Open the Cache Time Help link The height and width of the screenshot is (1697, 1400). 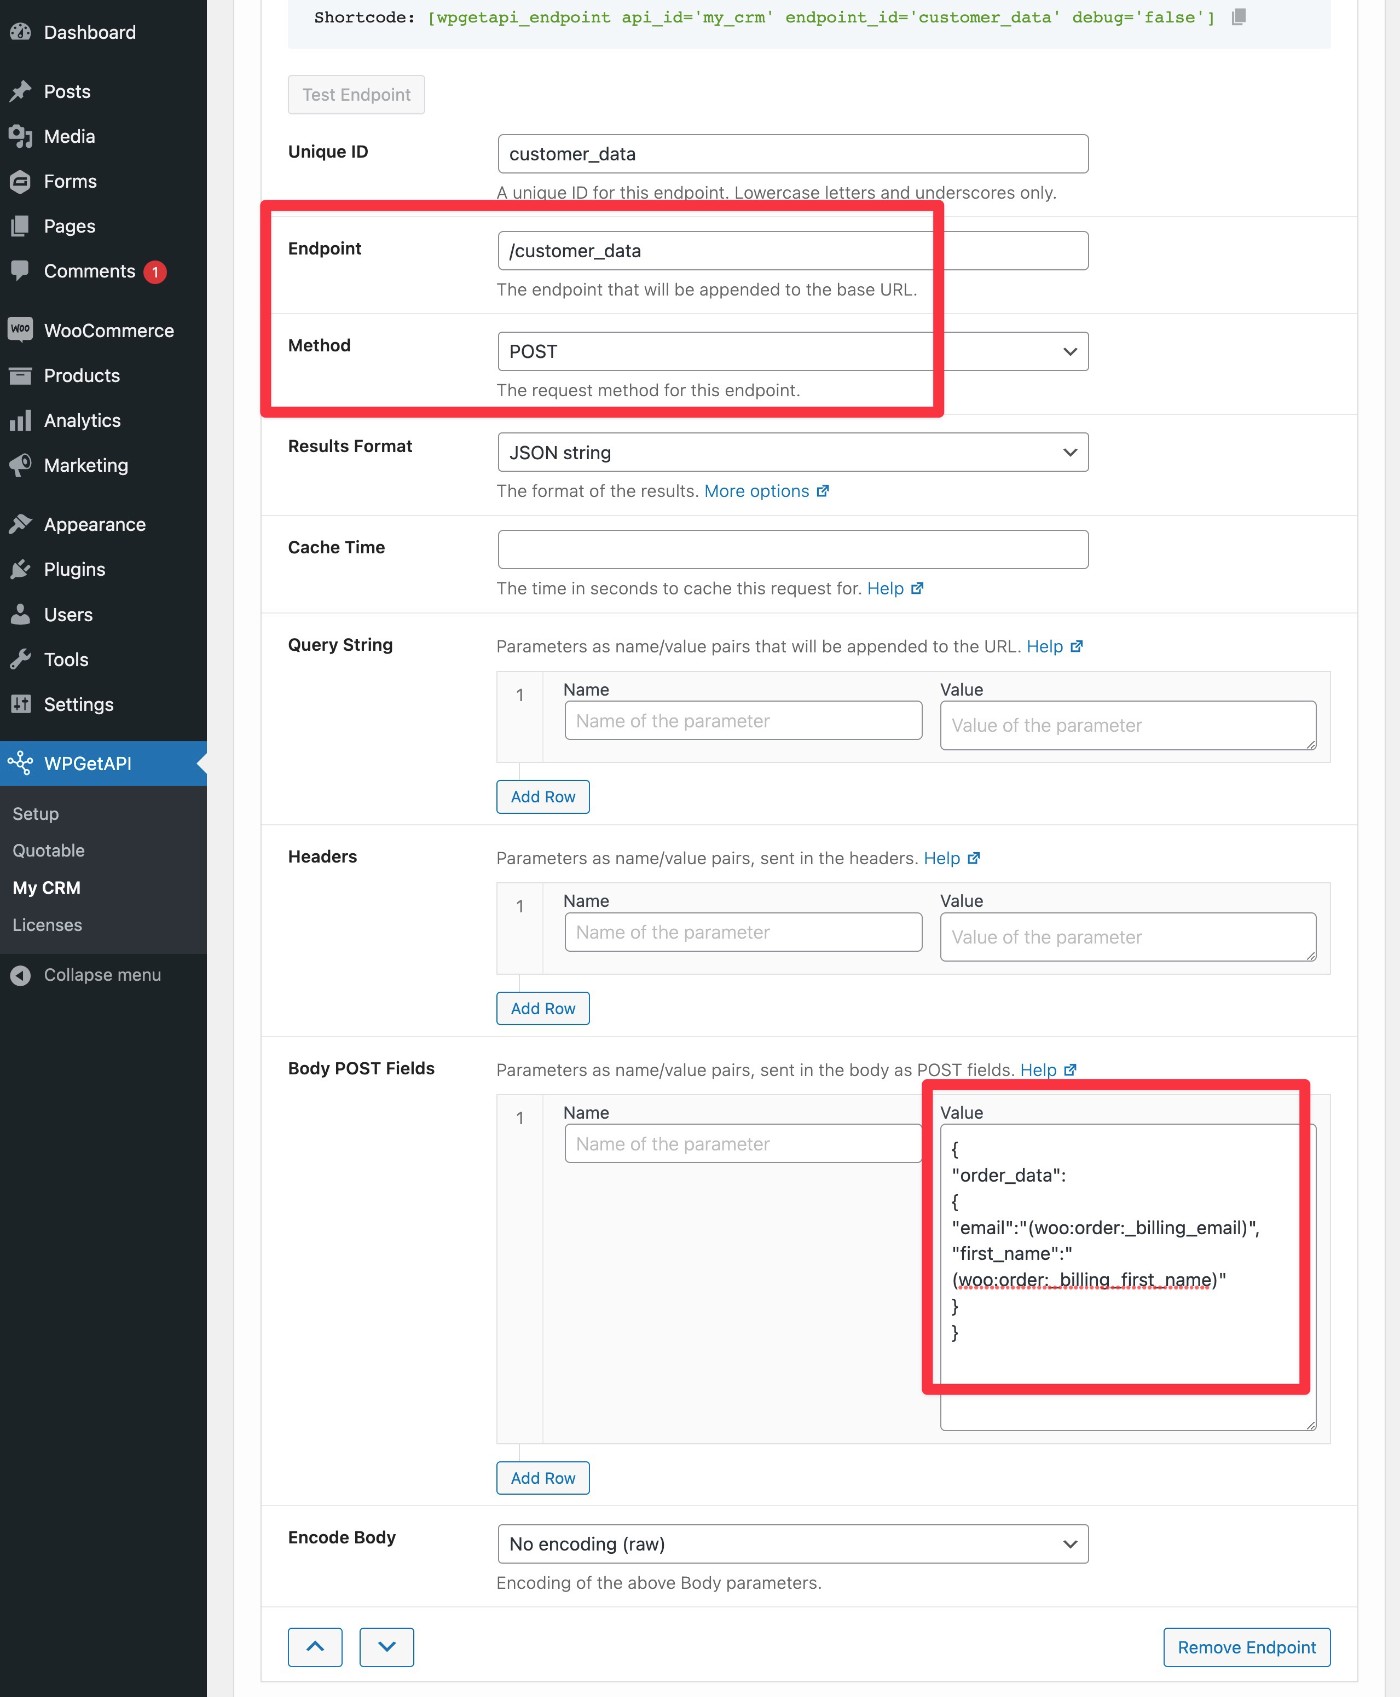(x=895, y=588)
